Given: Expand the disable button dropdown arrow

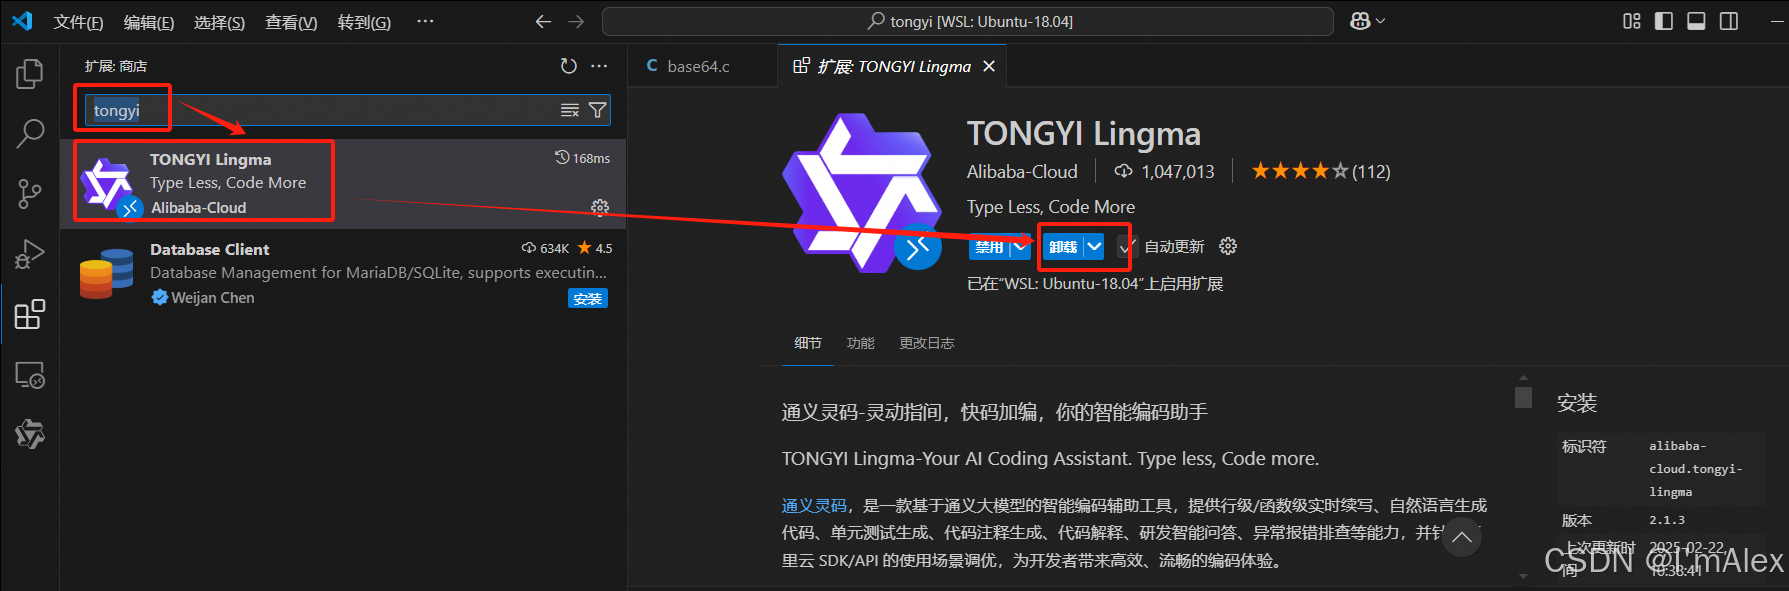Looking at the screenshot, I should 1020,246.
